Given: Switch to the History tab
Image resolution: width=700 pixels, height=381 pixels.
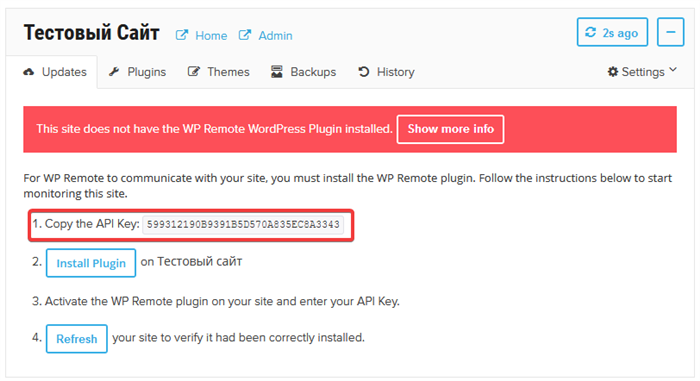Looking at the screenshot, I should (386, 72).
